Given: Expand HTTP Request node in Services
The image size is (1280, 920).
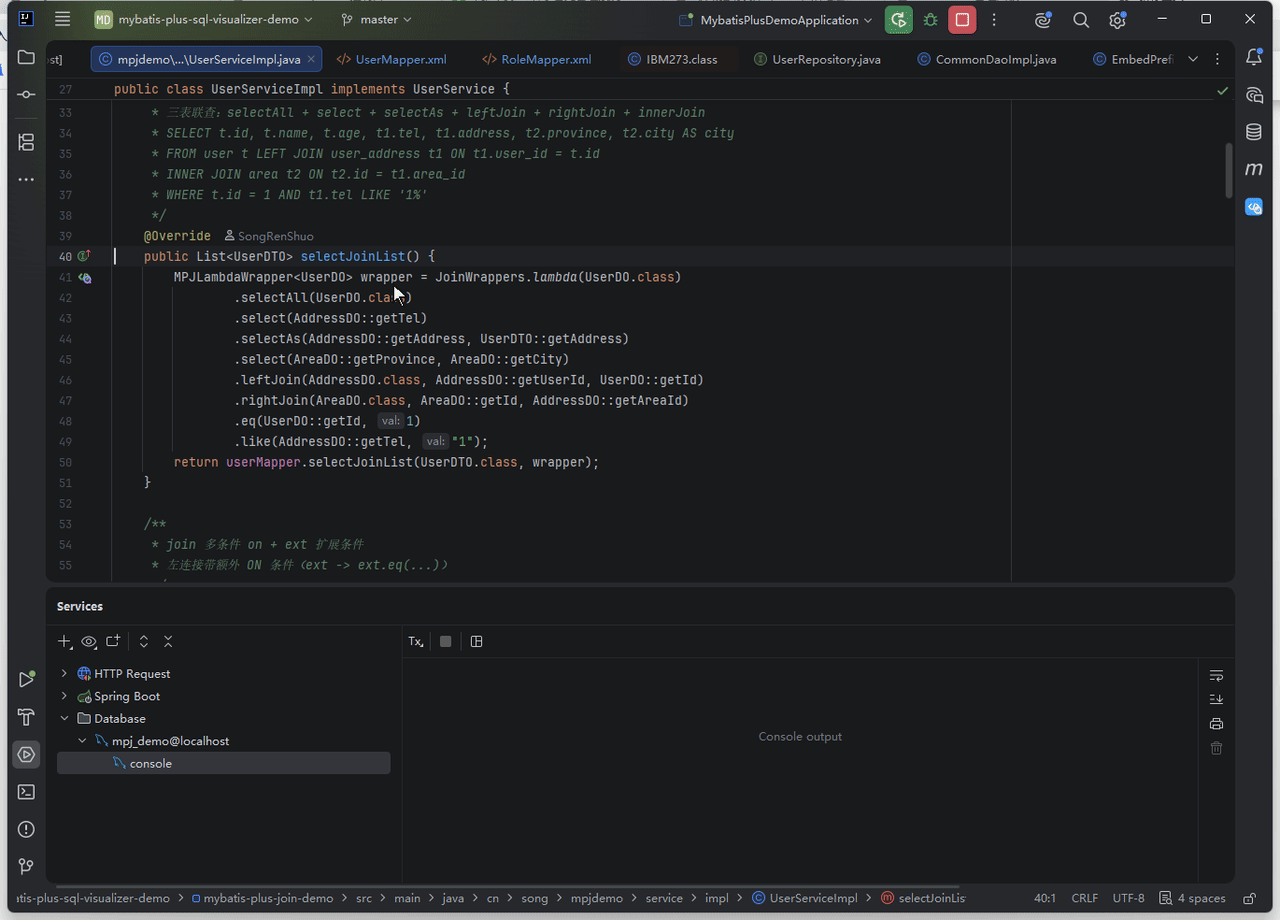Looking at the screenshot, I should [65, 673].
